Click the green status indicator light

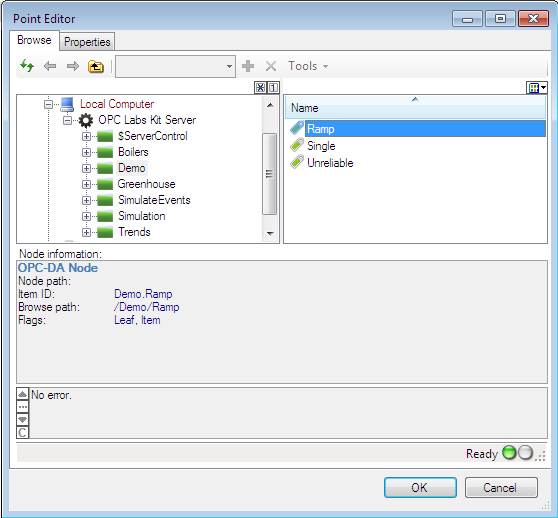[509, 453]
